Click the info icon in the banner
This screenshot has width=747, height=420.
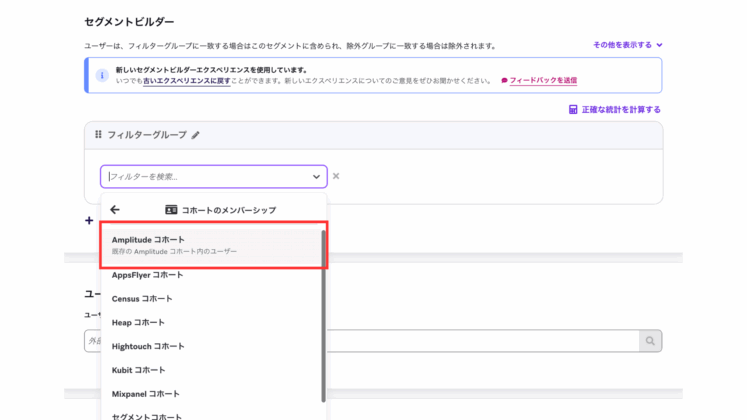pos(102,75)
